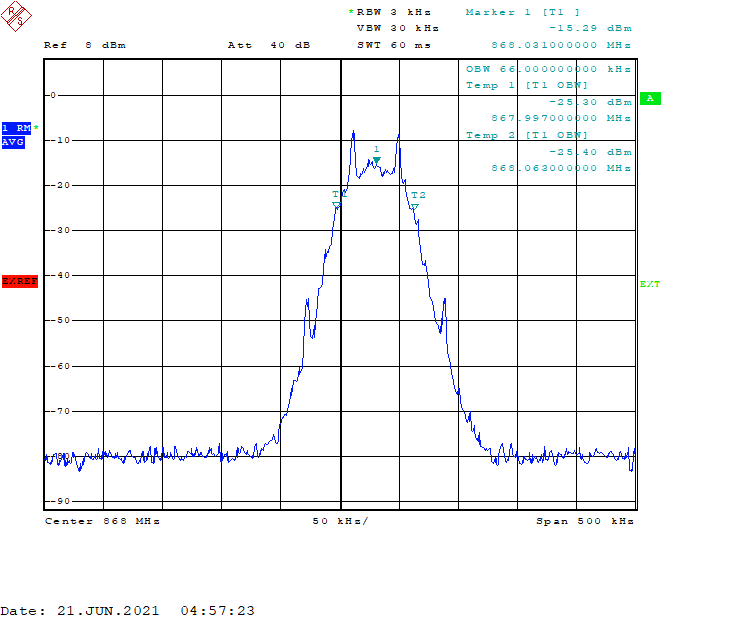Click the green EXT trigger indicator
Viewport: 756px width, 639px height.
(649, 284)
